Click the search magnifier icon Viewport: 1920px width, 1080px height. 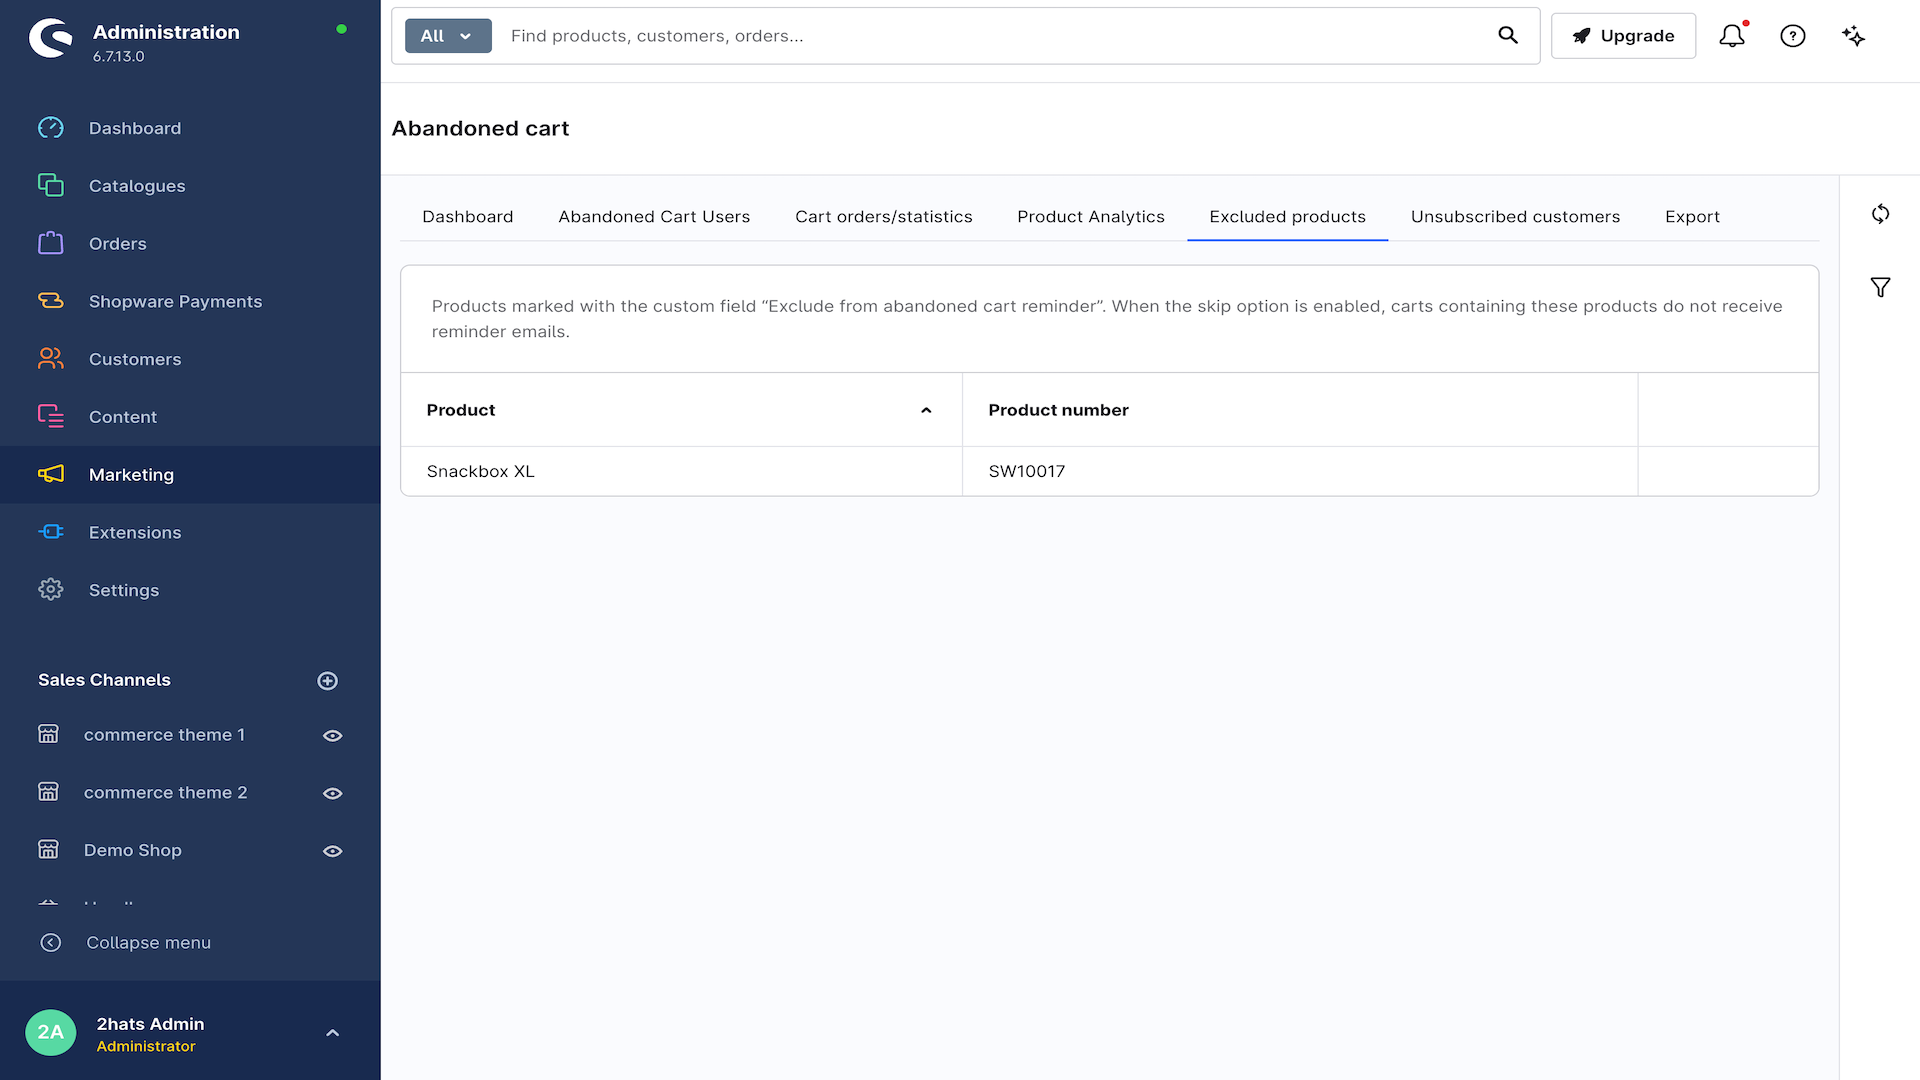pyautogui.click(x=1508, y=36)
